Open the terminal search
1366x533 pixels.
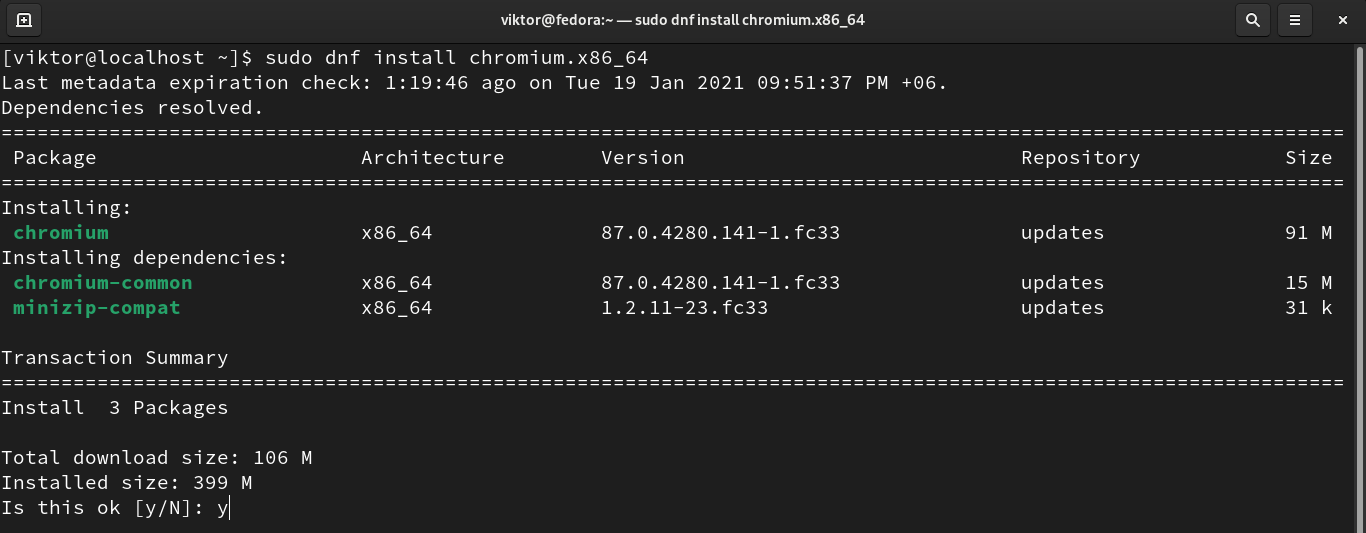(x=1252, y=19)
